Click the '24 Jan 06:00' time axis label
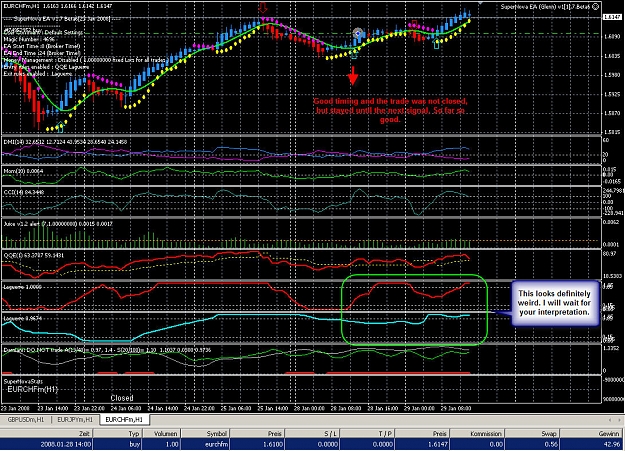 click(126, 408)
